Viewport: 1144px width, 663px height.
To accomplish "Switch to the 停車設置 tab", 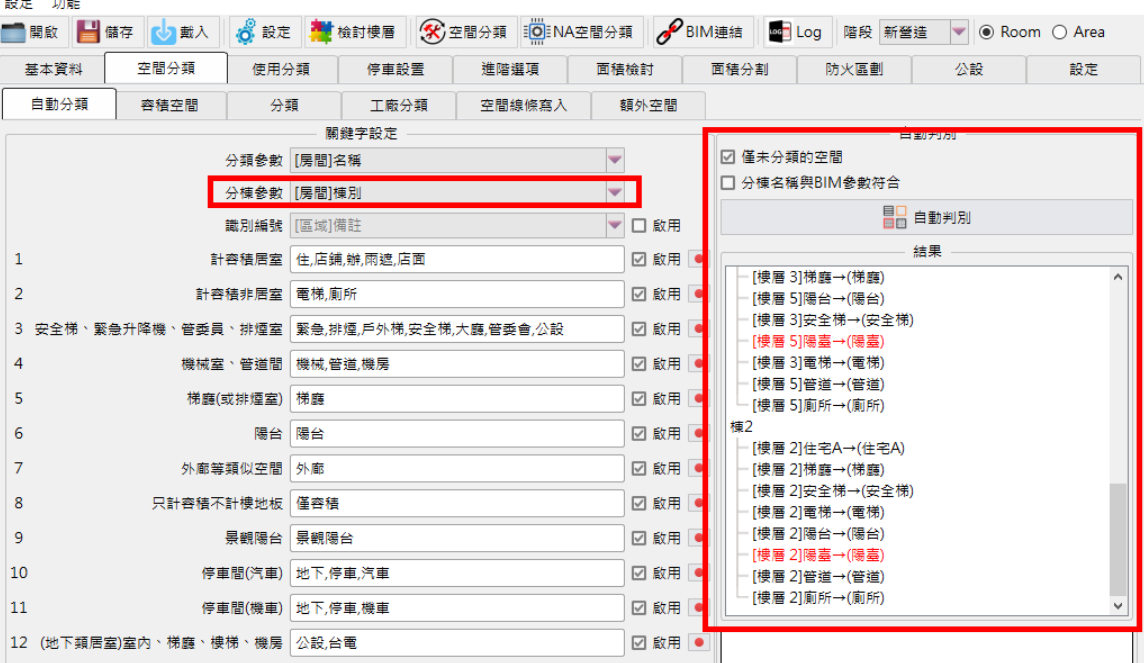I will coord(395,69).
